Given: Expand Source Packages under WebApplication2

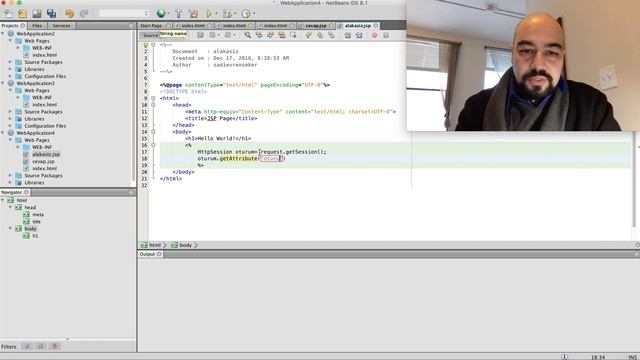Looking at the screenshot, I should point(11,62).
